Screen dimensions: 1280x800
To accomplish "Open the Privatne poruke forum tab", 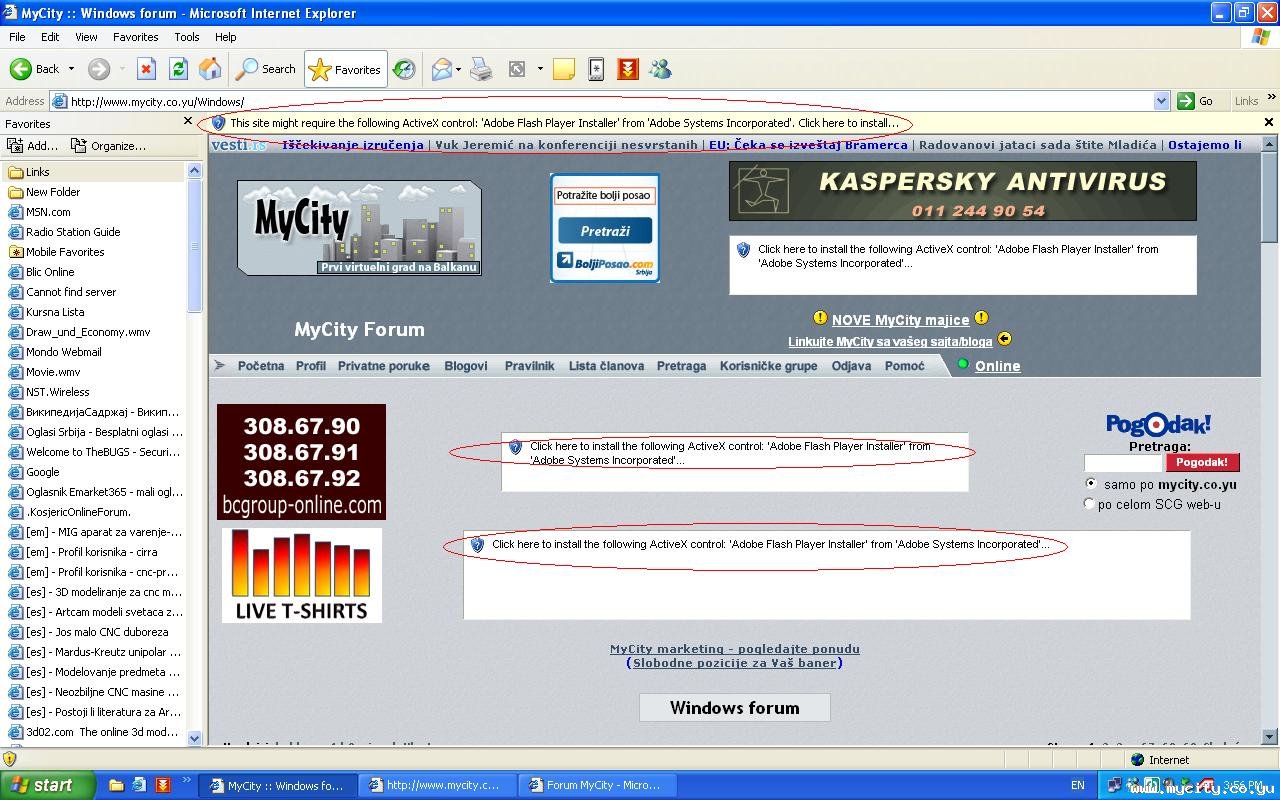I will (x=384, y=366).
